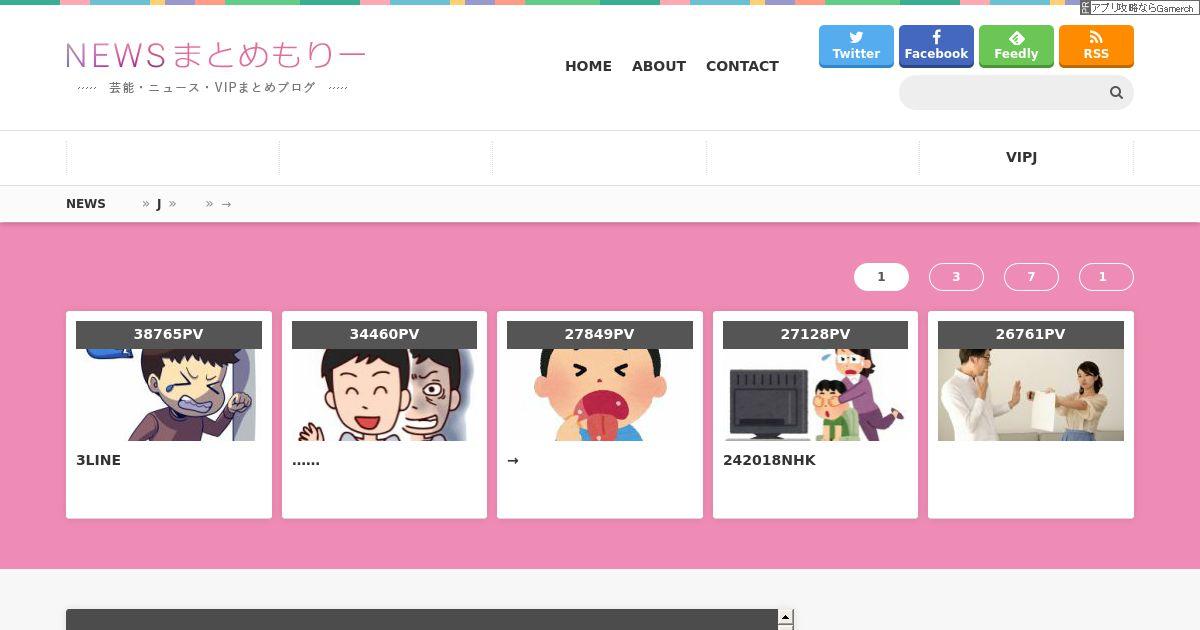Open the ABOUT page
1200x630 pixels.
[659, 66]
